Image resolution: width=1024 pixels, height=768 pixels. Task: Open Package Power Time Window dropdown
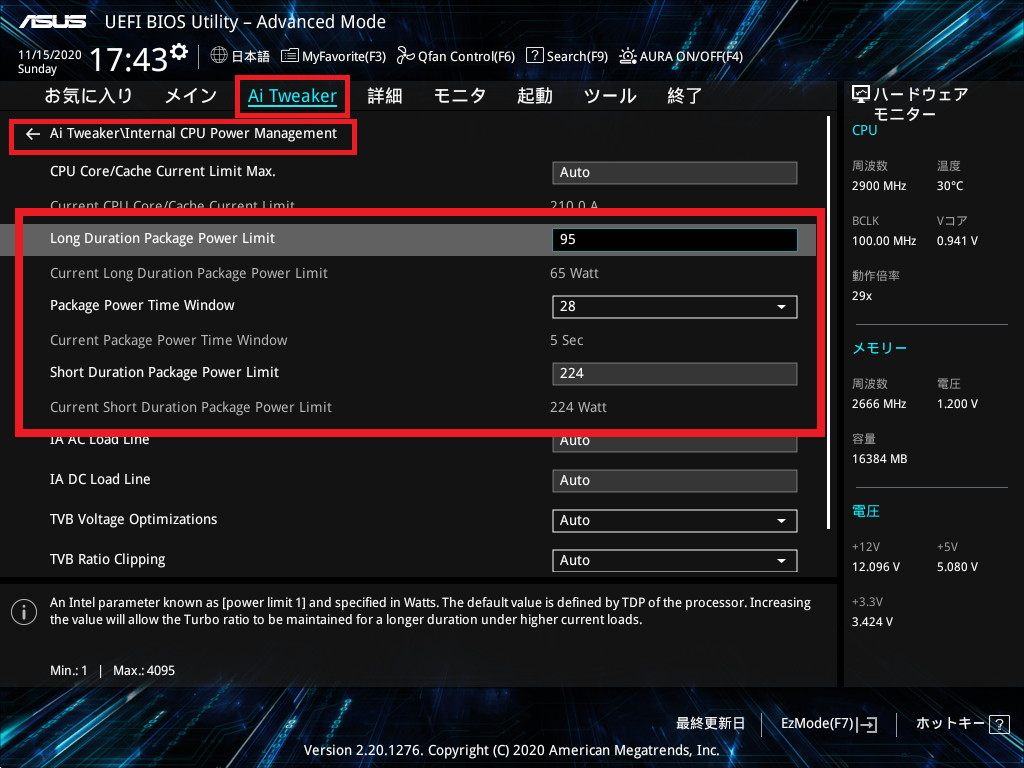point(675,306)
